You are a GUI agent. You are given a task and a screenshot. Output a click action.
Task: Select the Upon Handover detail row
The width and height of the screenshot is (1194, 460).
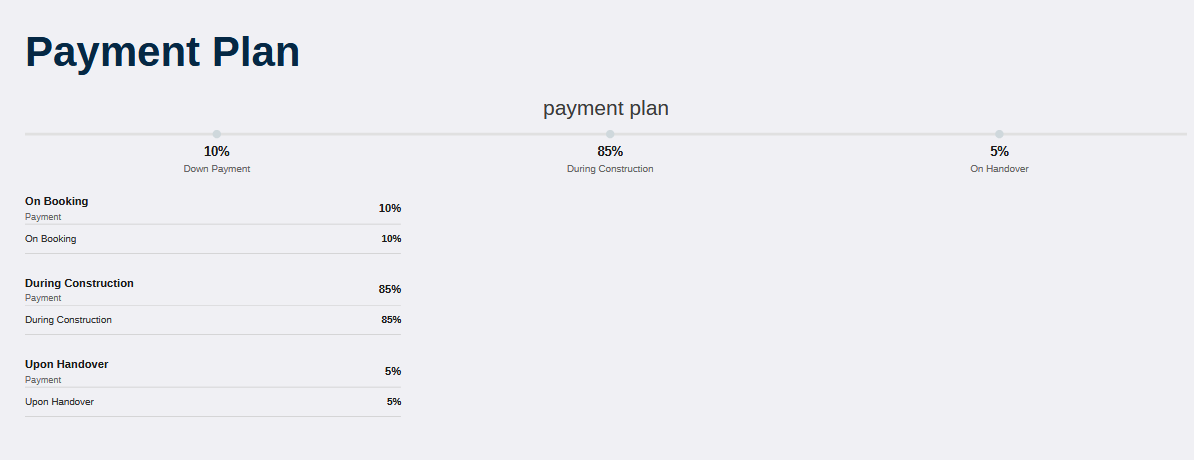tap(213, 401)
